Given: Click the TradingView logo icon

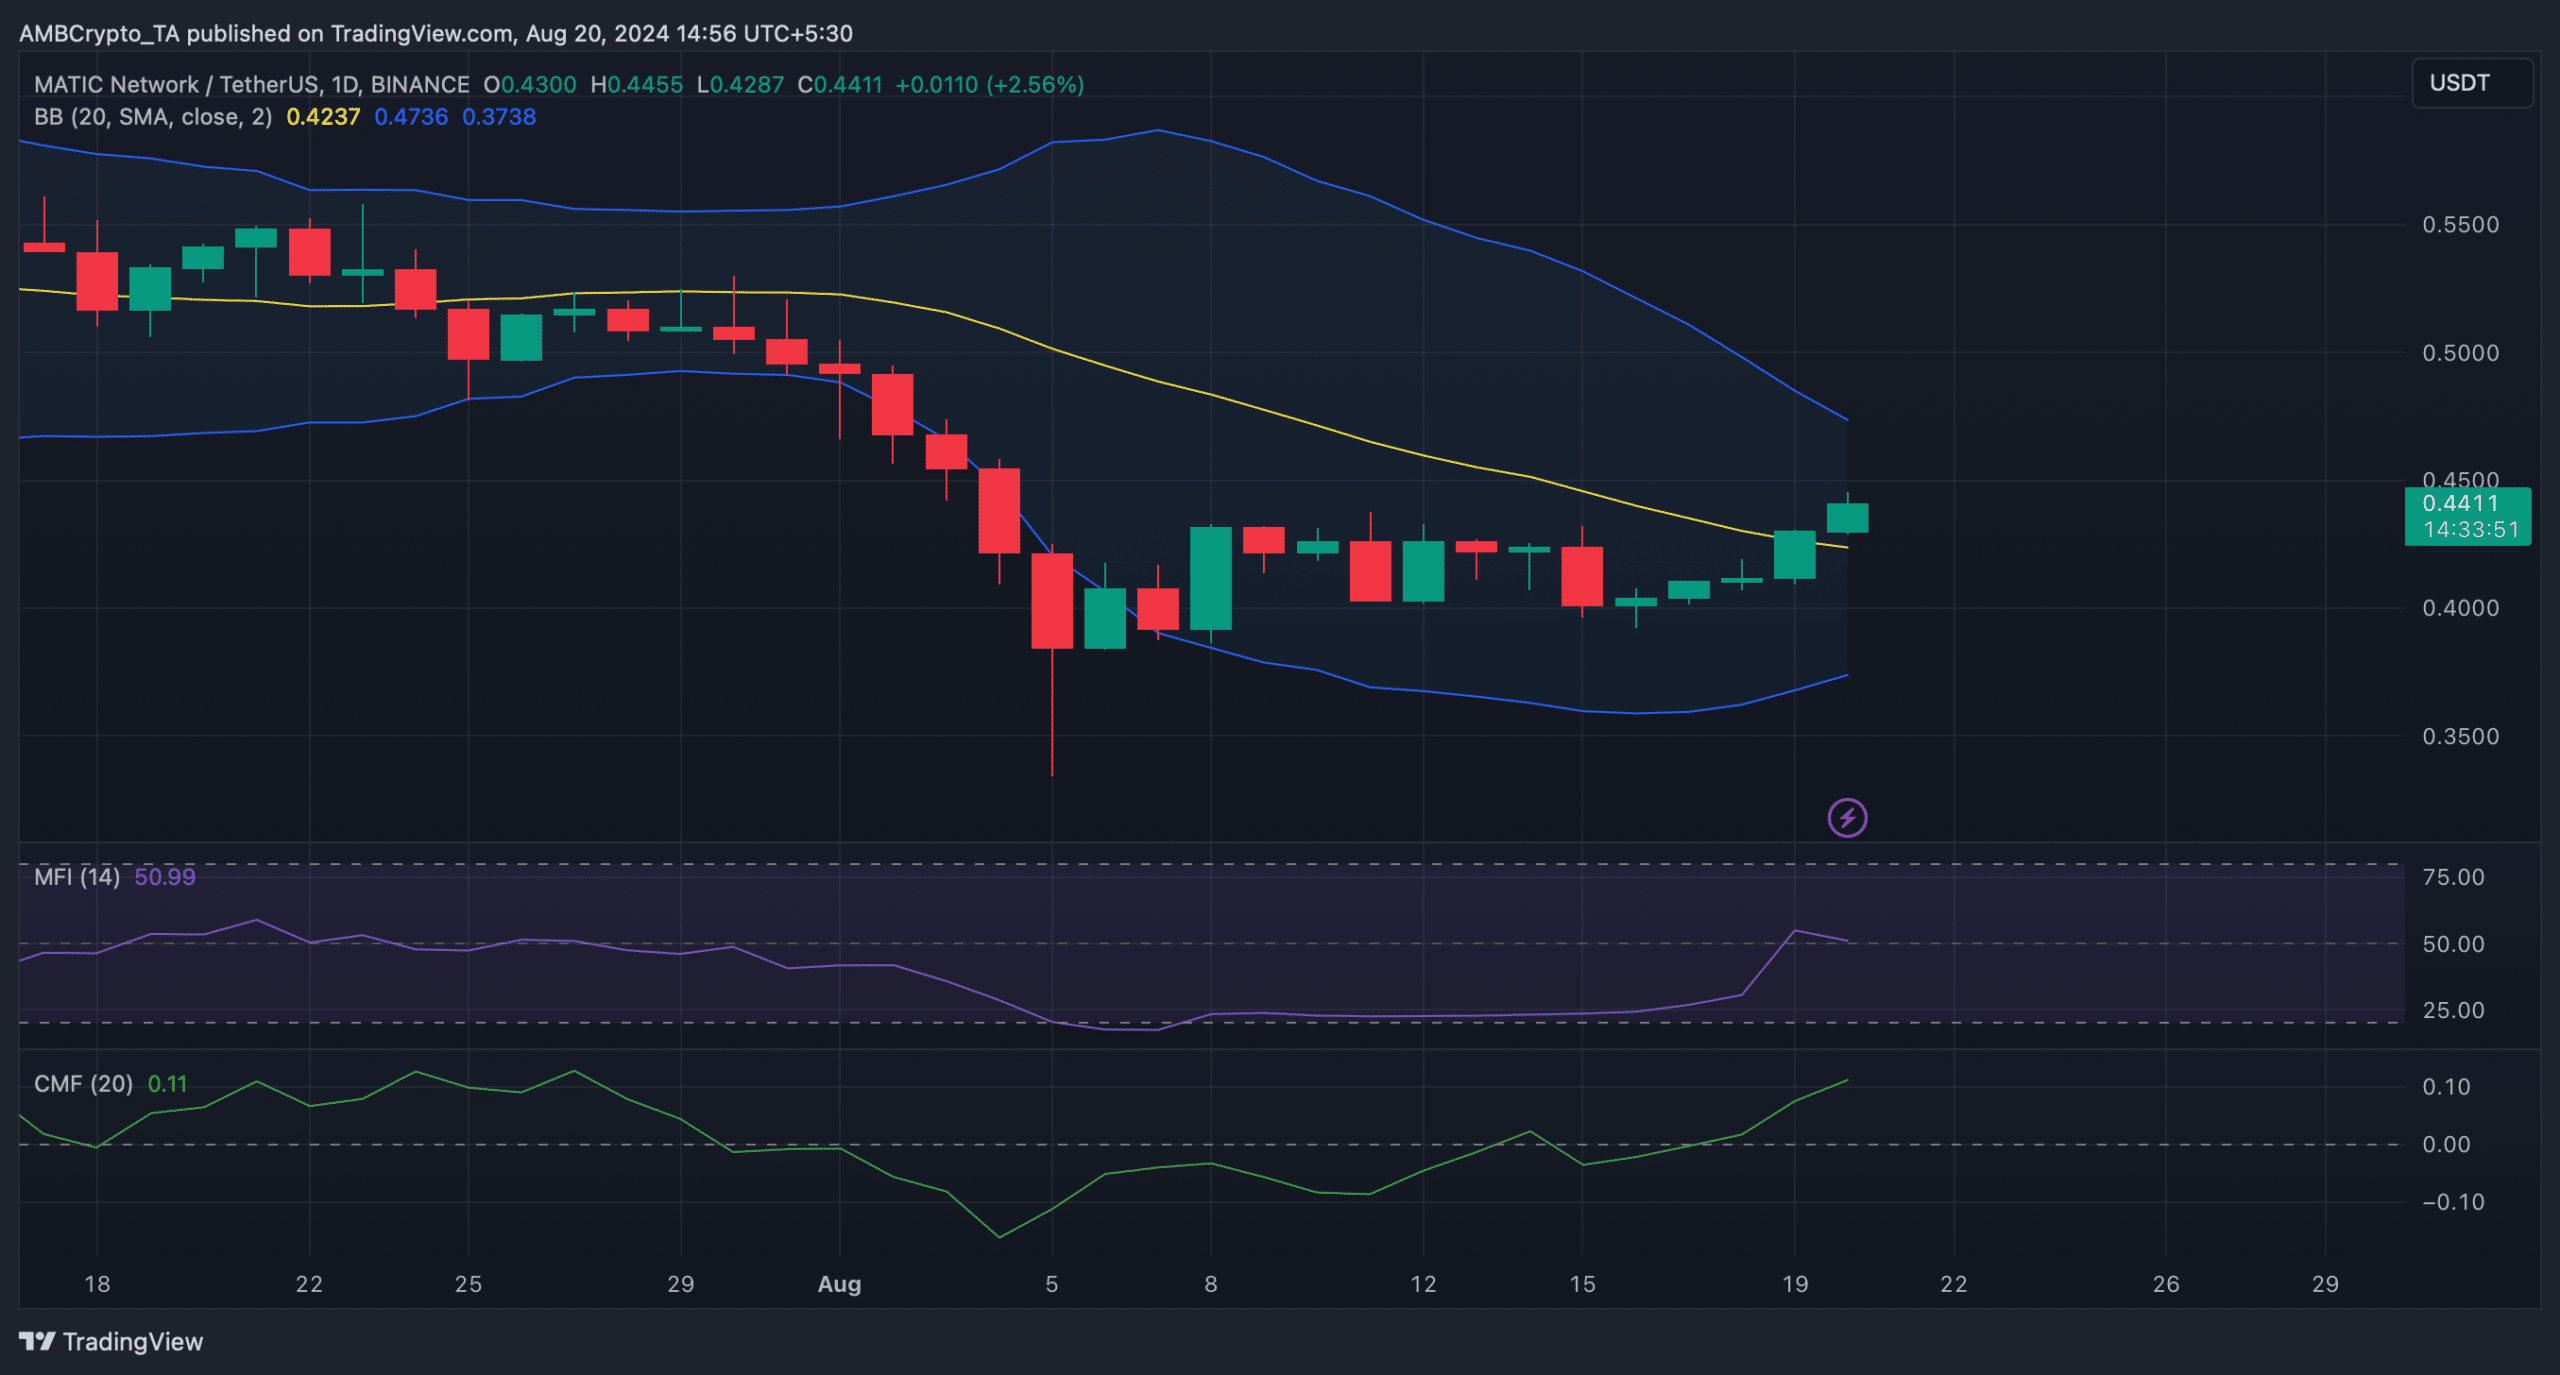Looking at the screenshot, I should (x=37, y=1341).
